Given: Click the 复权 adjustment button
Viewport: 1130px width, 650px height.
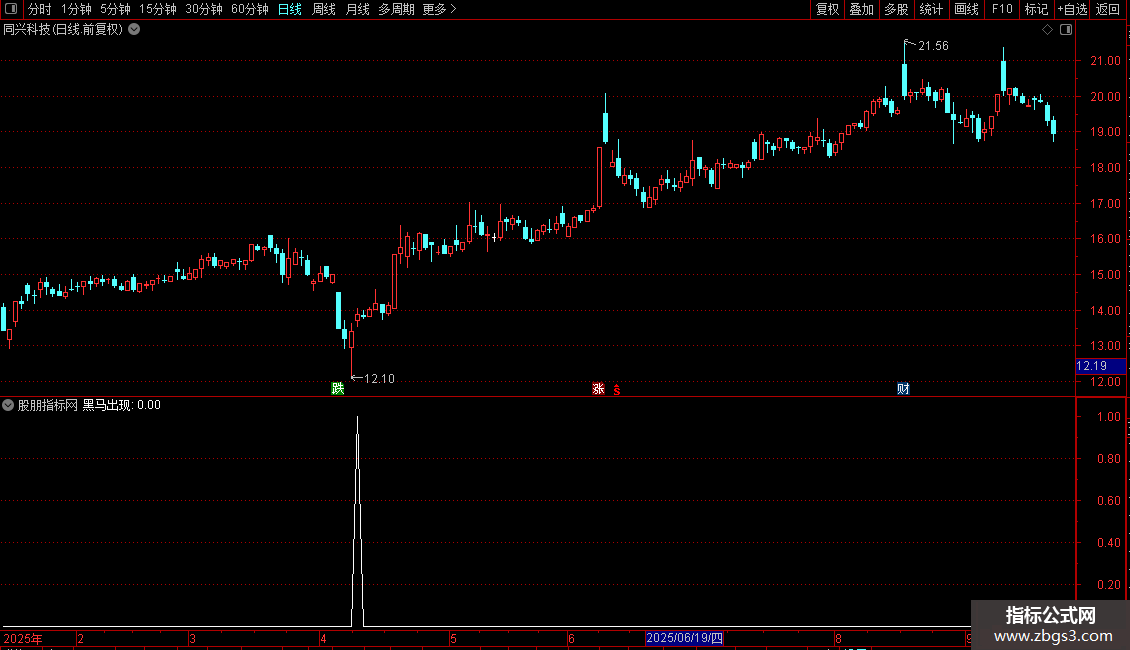Looking at the screenshot, I should coord(827,9).
